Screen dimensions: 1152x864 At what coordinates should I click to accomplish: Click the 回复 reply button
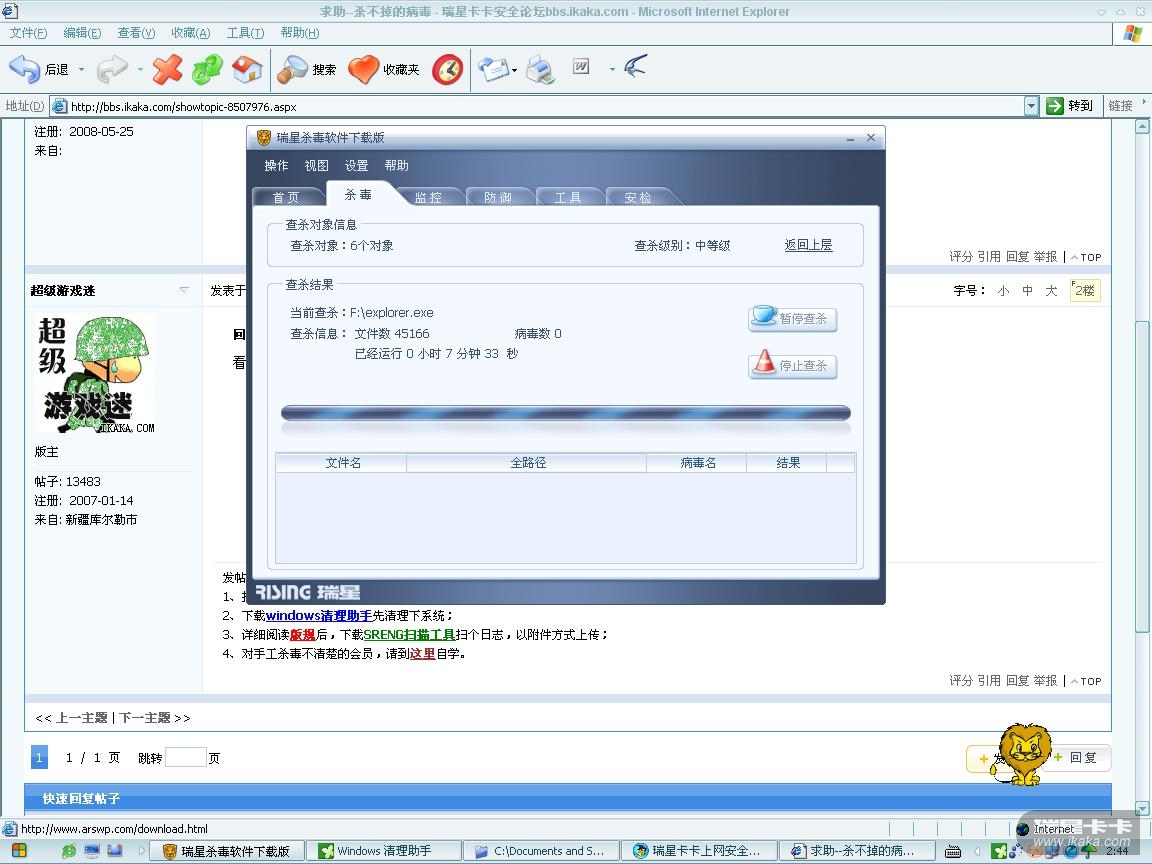click(x=1079, y=757)
